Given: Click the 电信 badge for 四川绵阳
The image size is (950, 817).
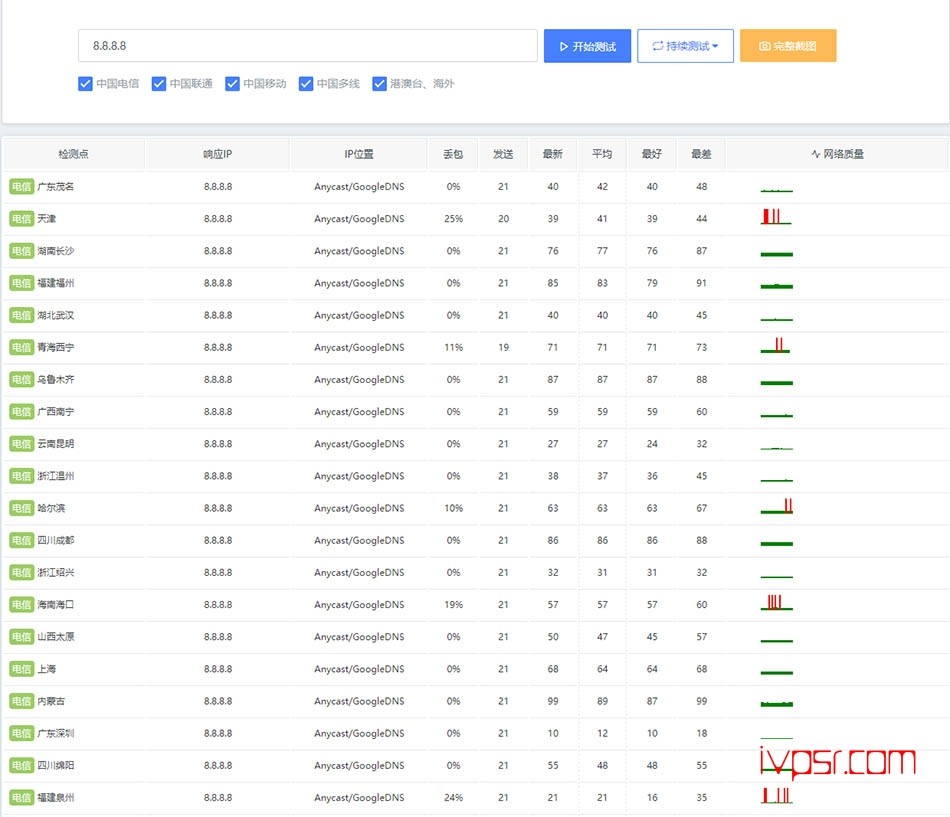Looking at the screenshot, I should (x=21, y=765).
